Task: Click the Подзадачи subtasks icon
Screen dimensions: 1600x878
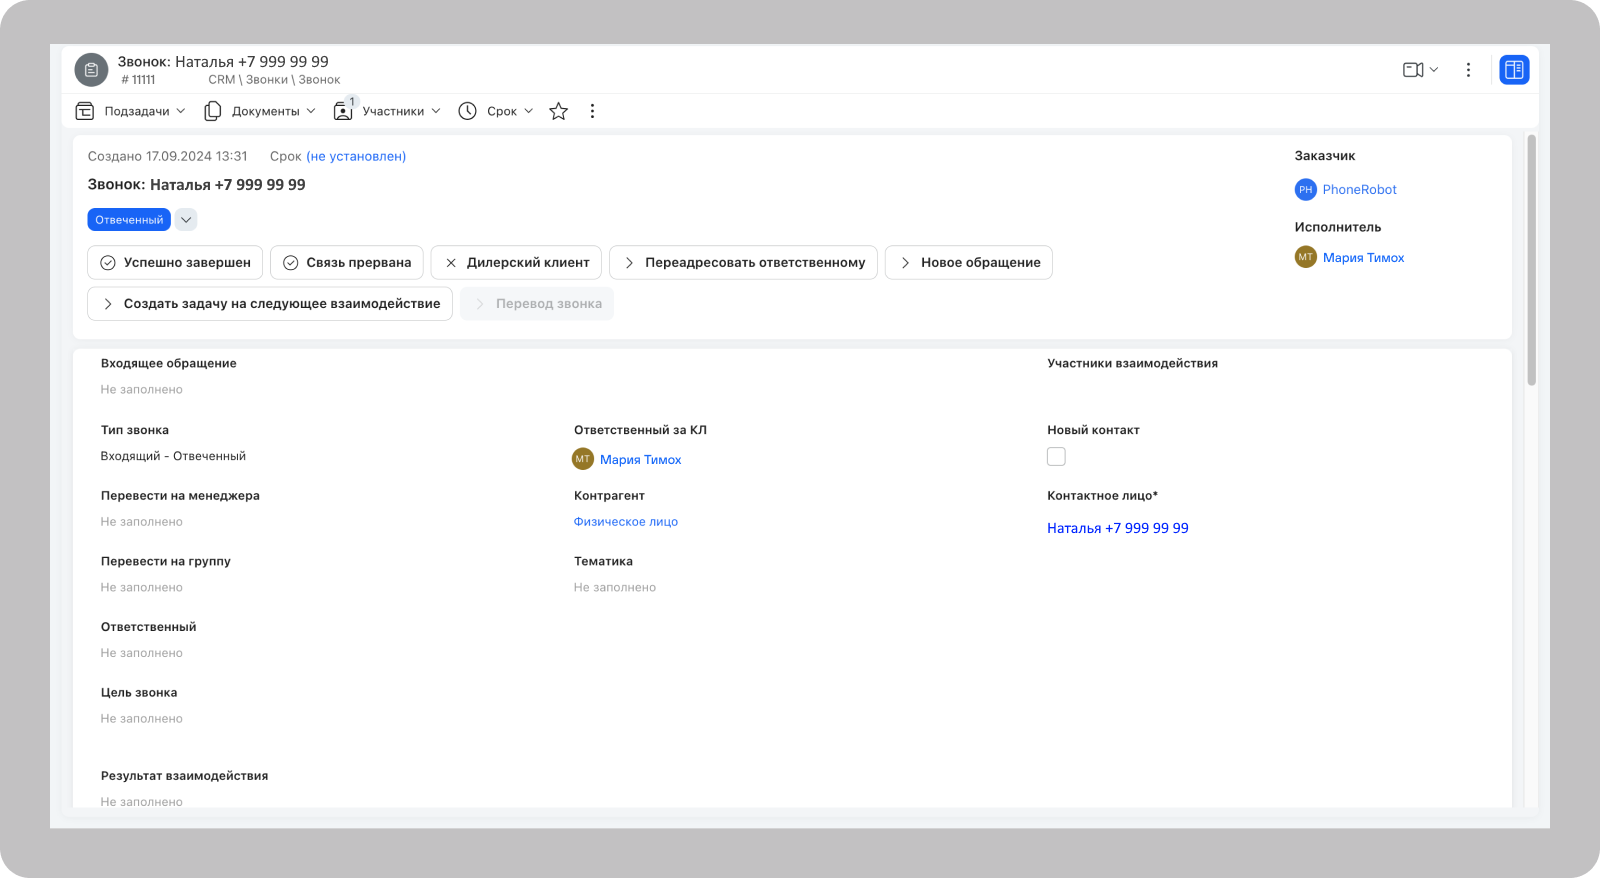Action: [x=85, y=111]
